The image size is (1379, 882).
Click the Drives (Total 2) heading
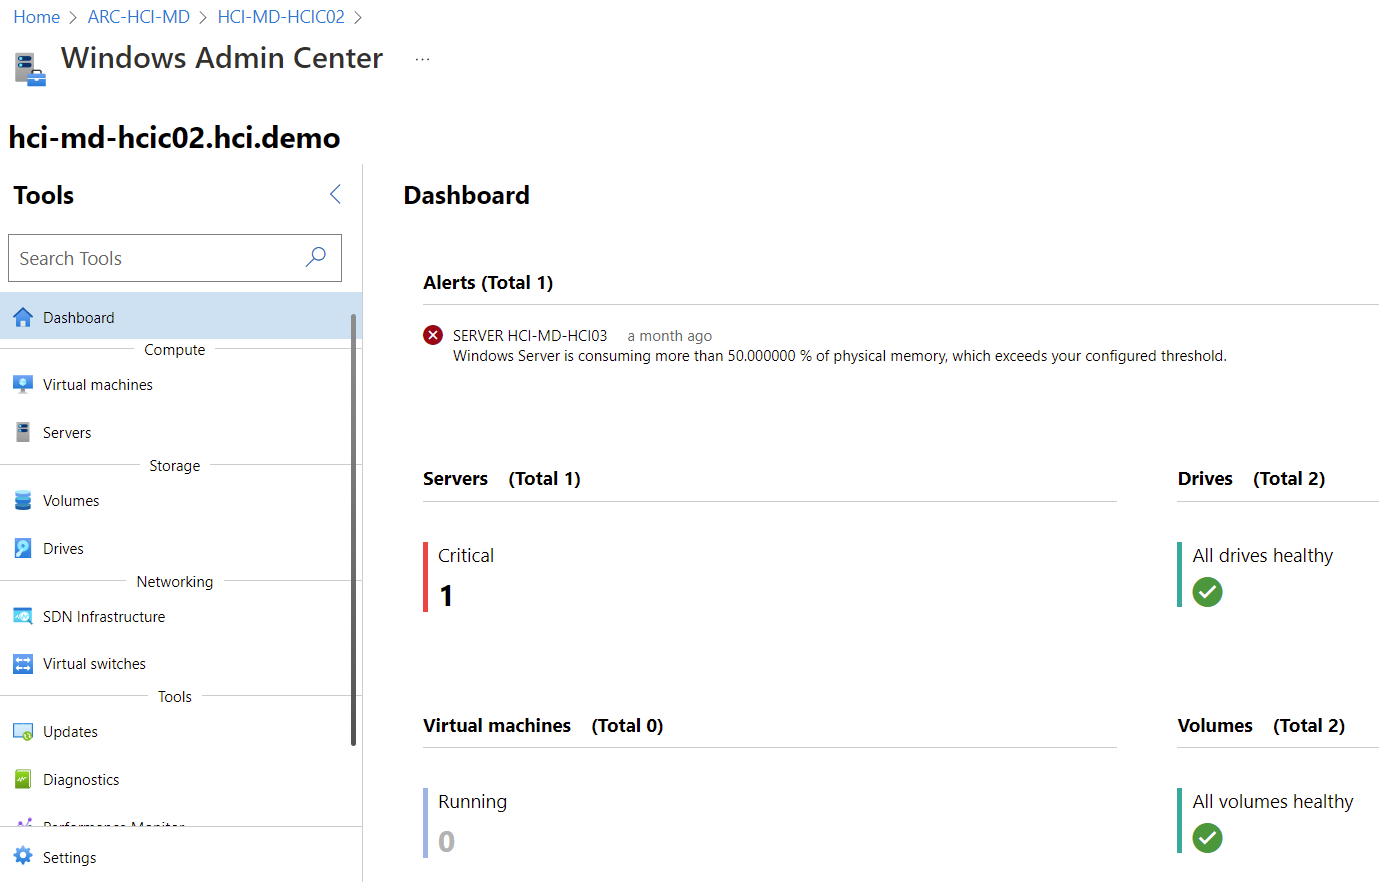coord(1252,479)
